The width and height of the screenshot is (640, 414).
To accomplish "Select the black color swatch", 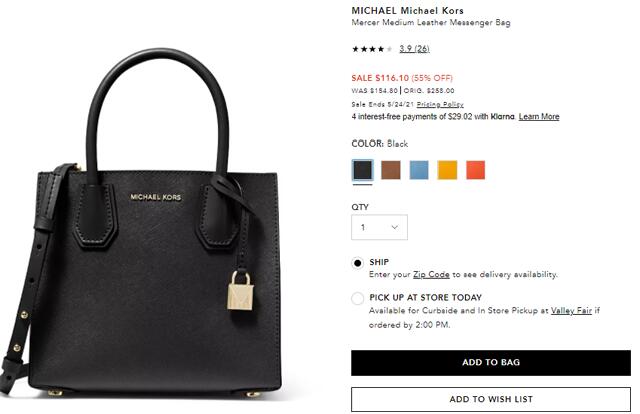I will pos(362,170).
